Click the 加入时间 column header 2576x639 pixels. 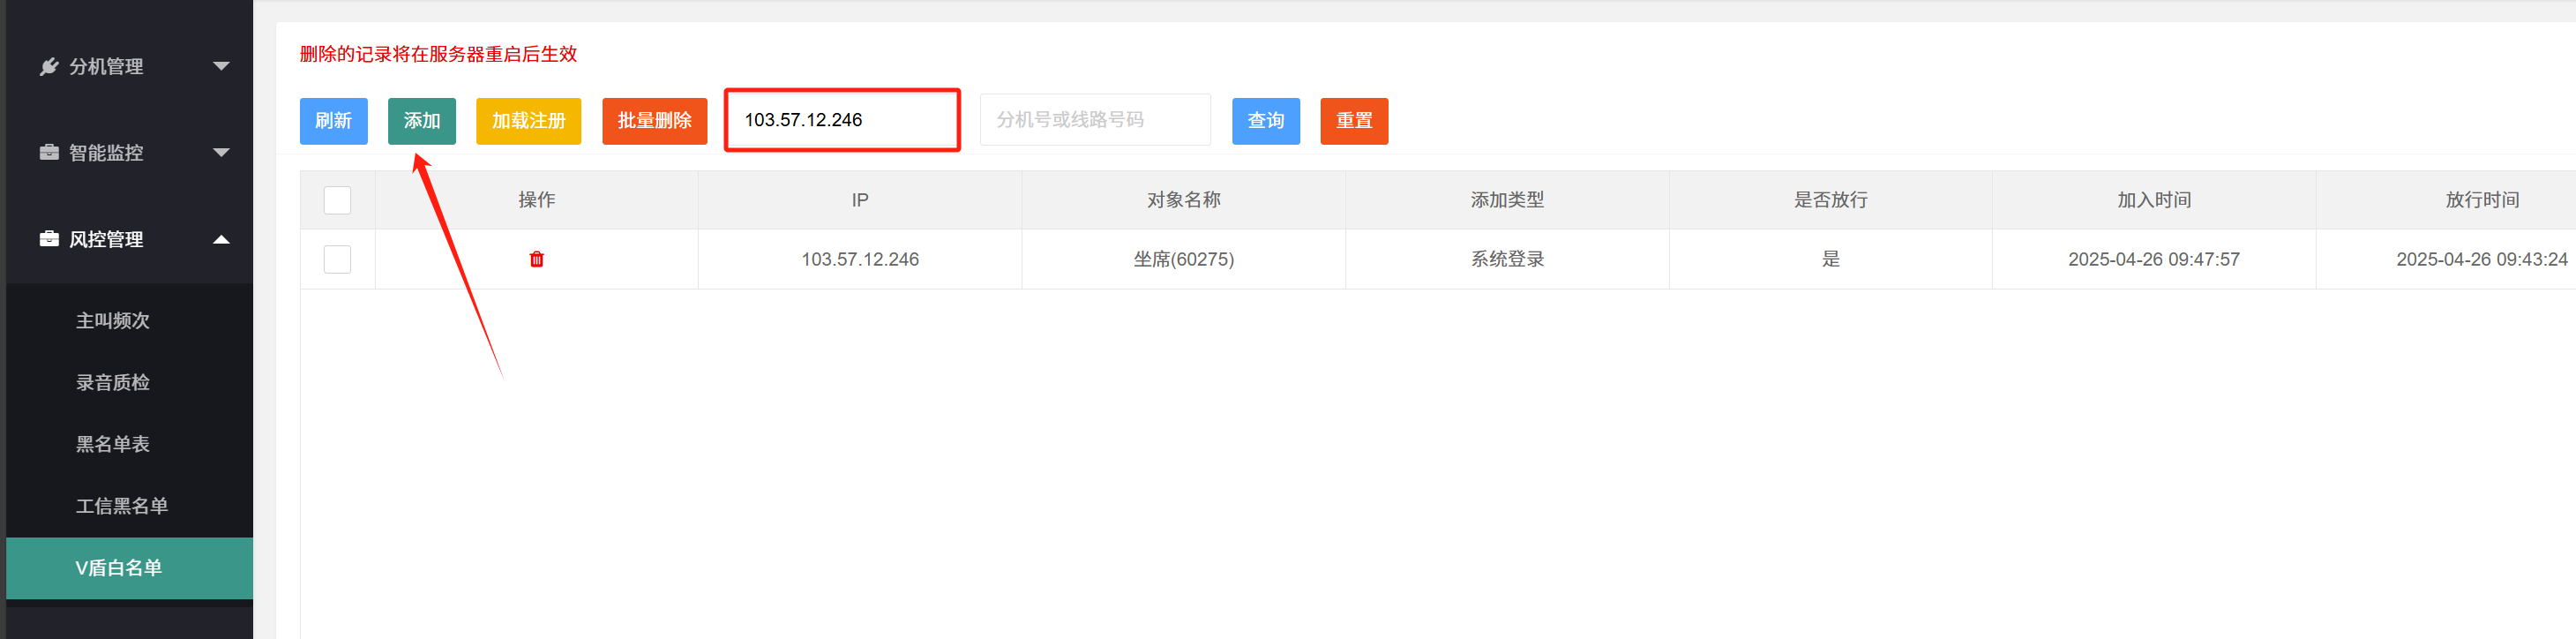pyautogui.click(x=2153, y=200)
